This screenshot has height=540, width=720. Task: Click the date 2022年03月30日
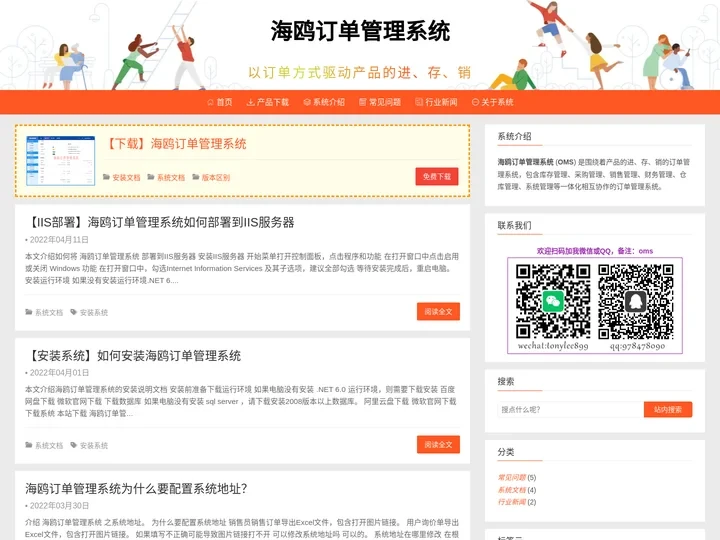click(59, 506)
